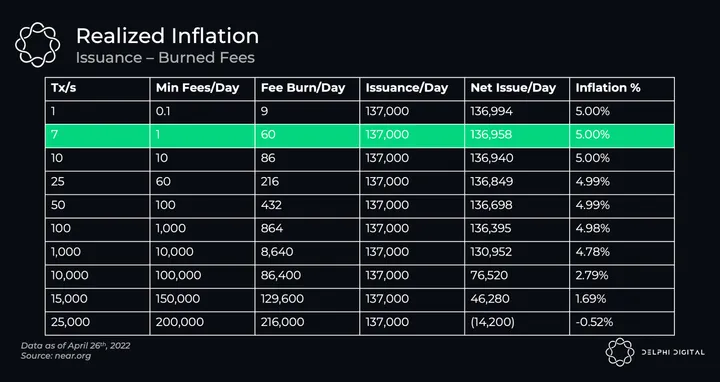720x382 pixels.
Task: Click the highlighted green 7 Tx/s cell
Action: (x=97, y=135)
